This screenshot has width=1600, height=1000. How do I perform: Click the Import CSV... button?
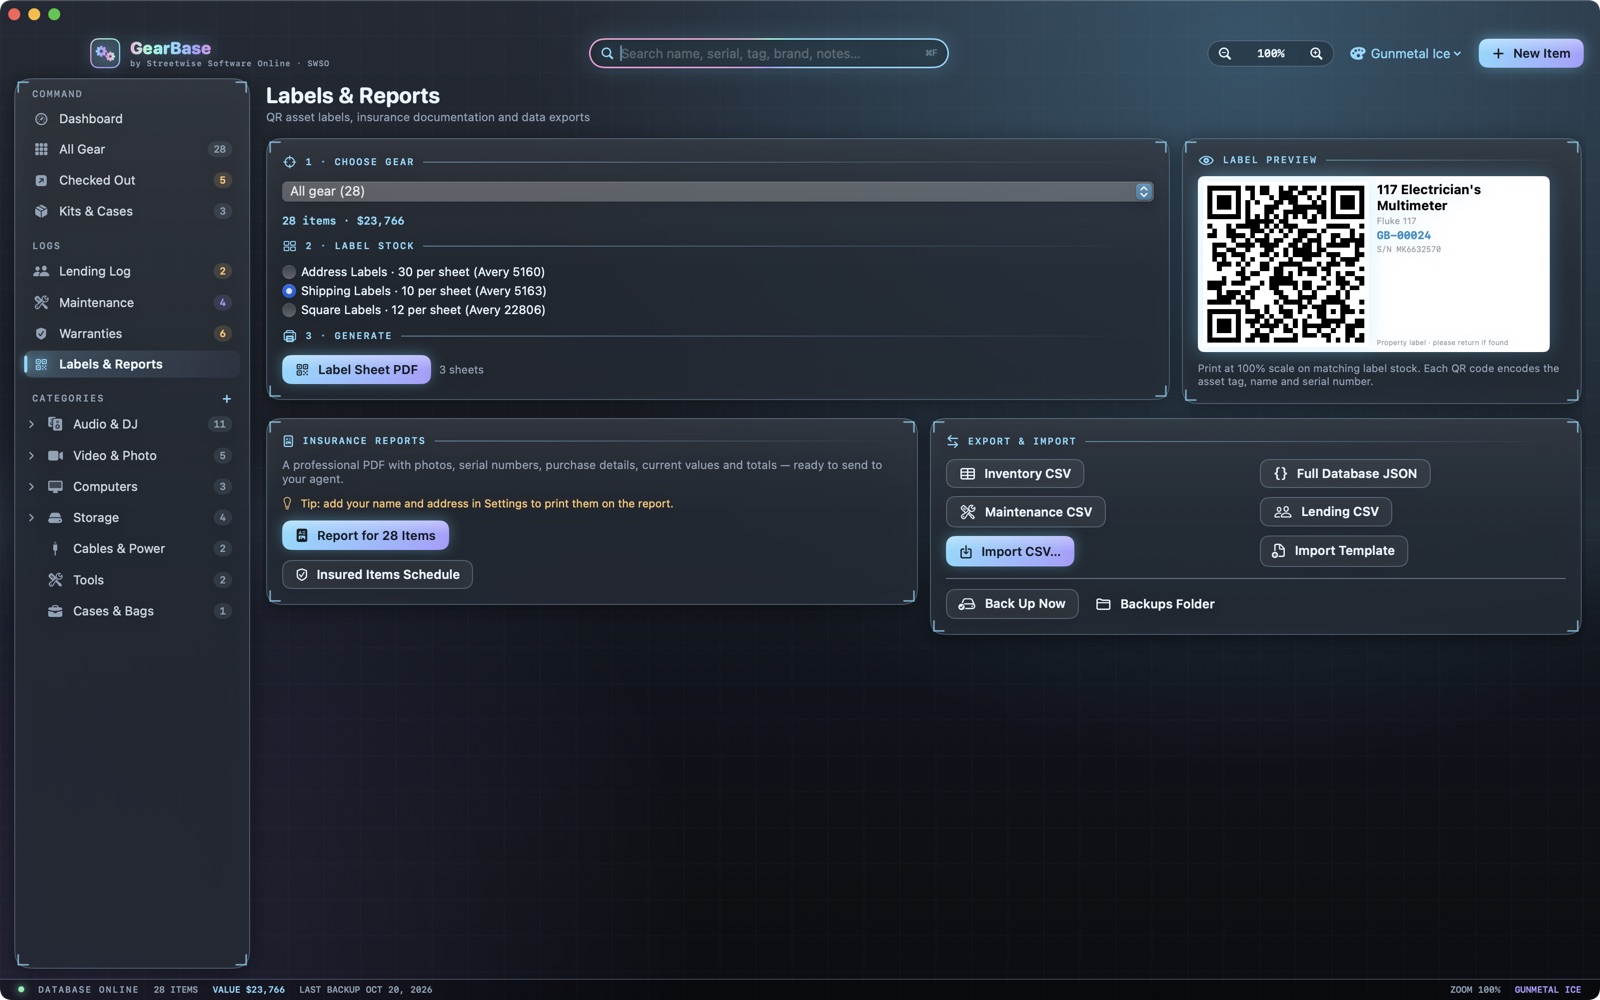click(1010, 552)
